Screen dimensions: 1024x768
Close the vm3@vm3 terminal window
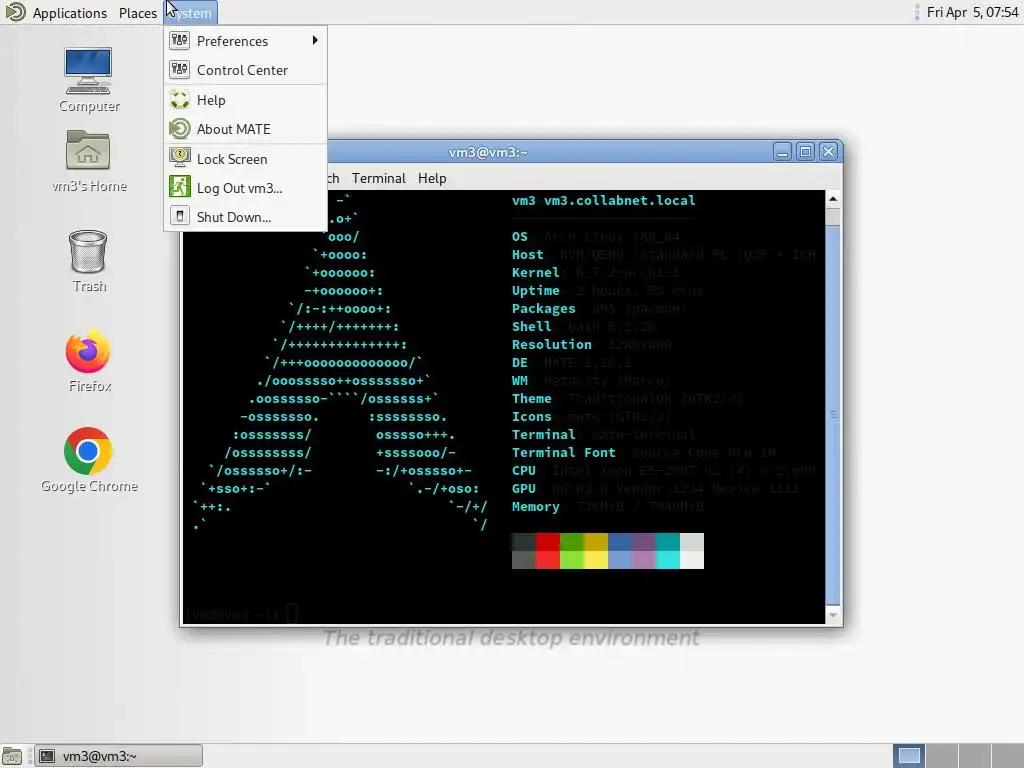point(828,152)
